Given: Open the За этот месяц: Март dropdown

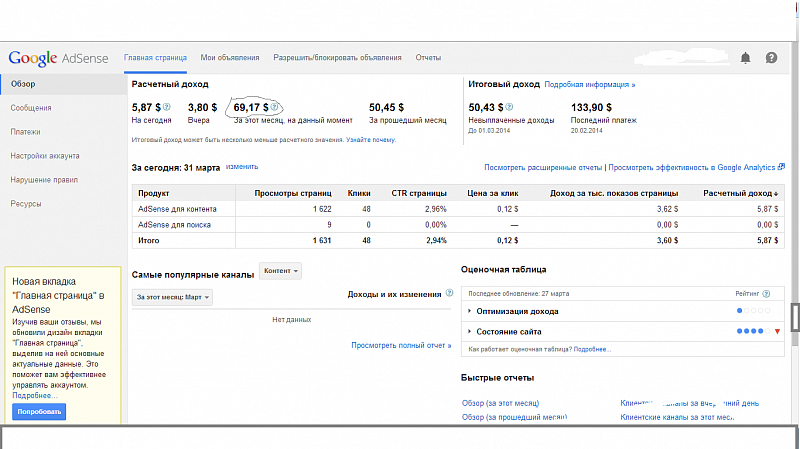Looking at the screenshot, I should pos(172,297).
